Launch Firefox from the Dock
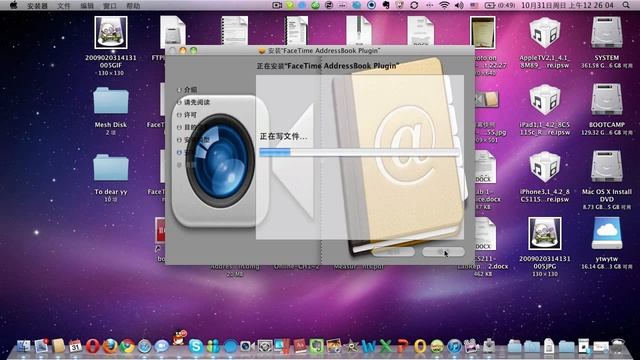 click(110, 346)
